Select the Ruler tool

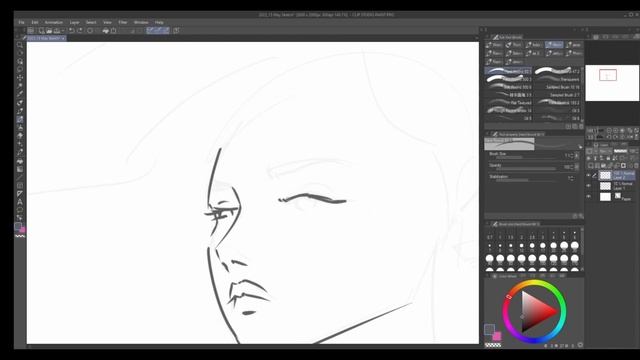click(x=20, y=194)
